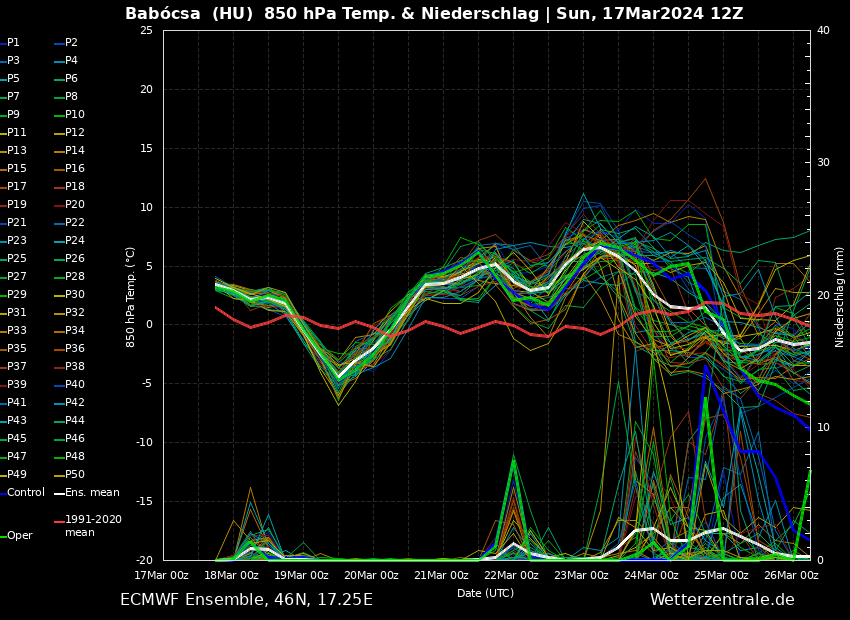Select the 1991-2020 mean legend entry
850x620 pixels.
click(92, 526)
